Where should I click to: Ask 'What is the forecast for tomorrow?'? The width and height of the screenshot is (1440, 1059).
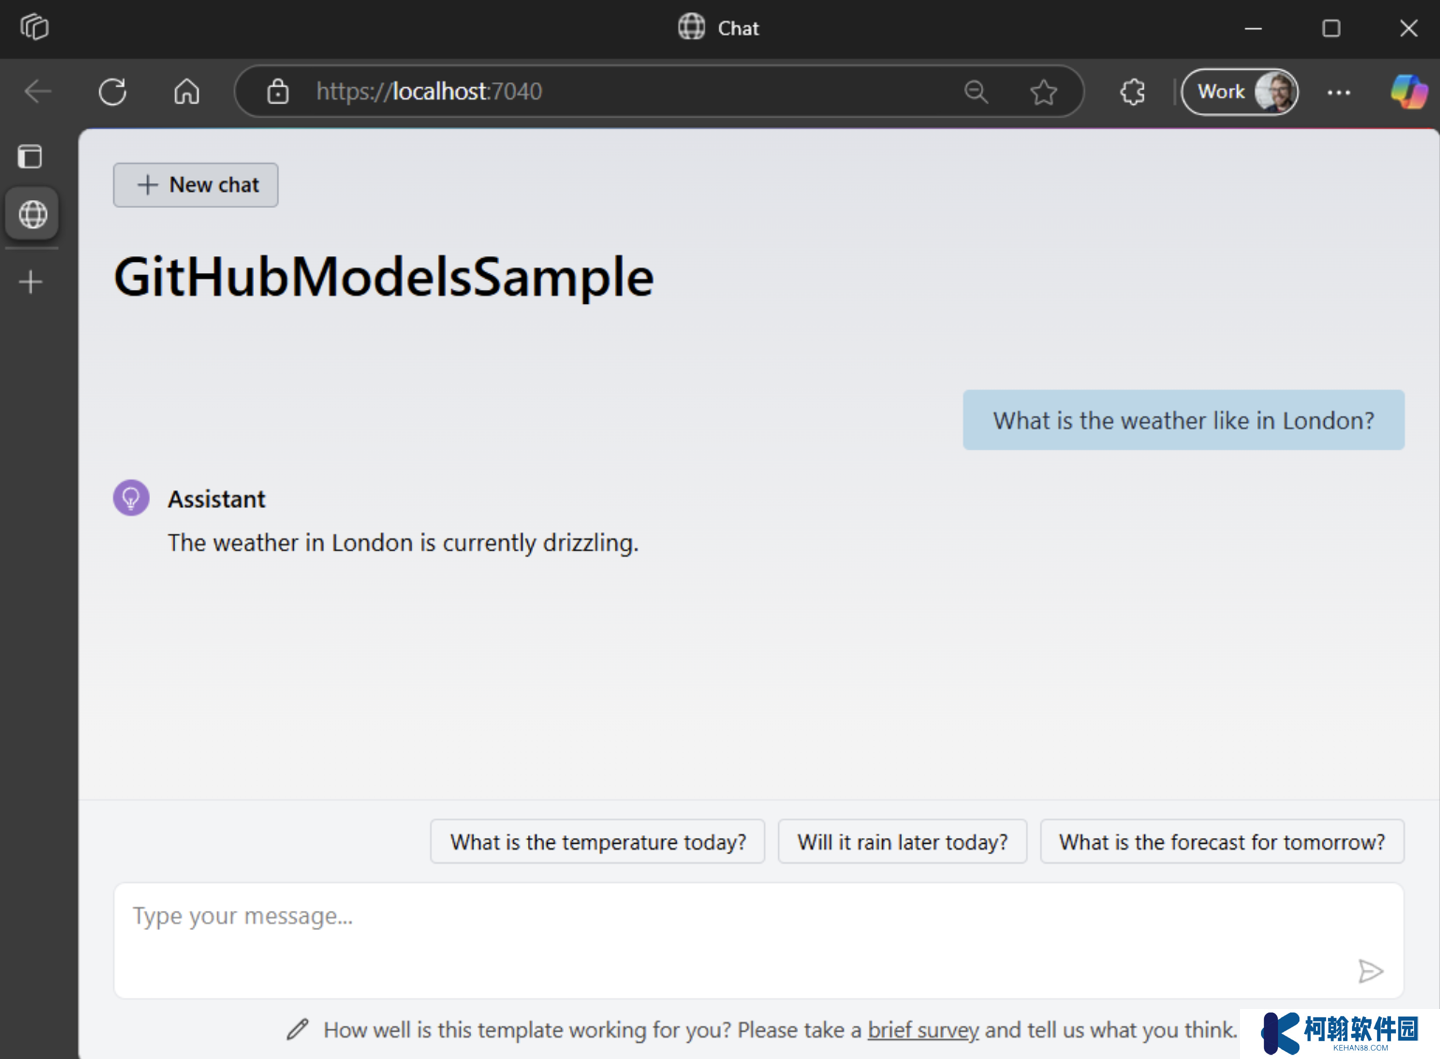coord(1222,842)
